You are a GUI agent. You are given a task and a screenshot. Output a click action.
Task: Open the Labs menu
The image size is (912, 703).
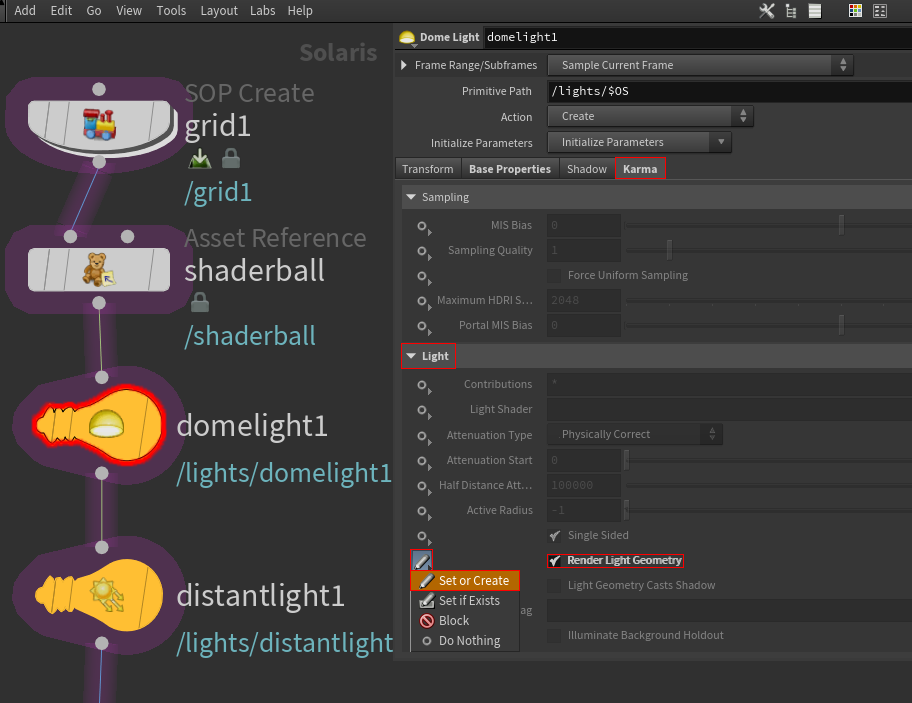[x=262, y=11]
